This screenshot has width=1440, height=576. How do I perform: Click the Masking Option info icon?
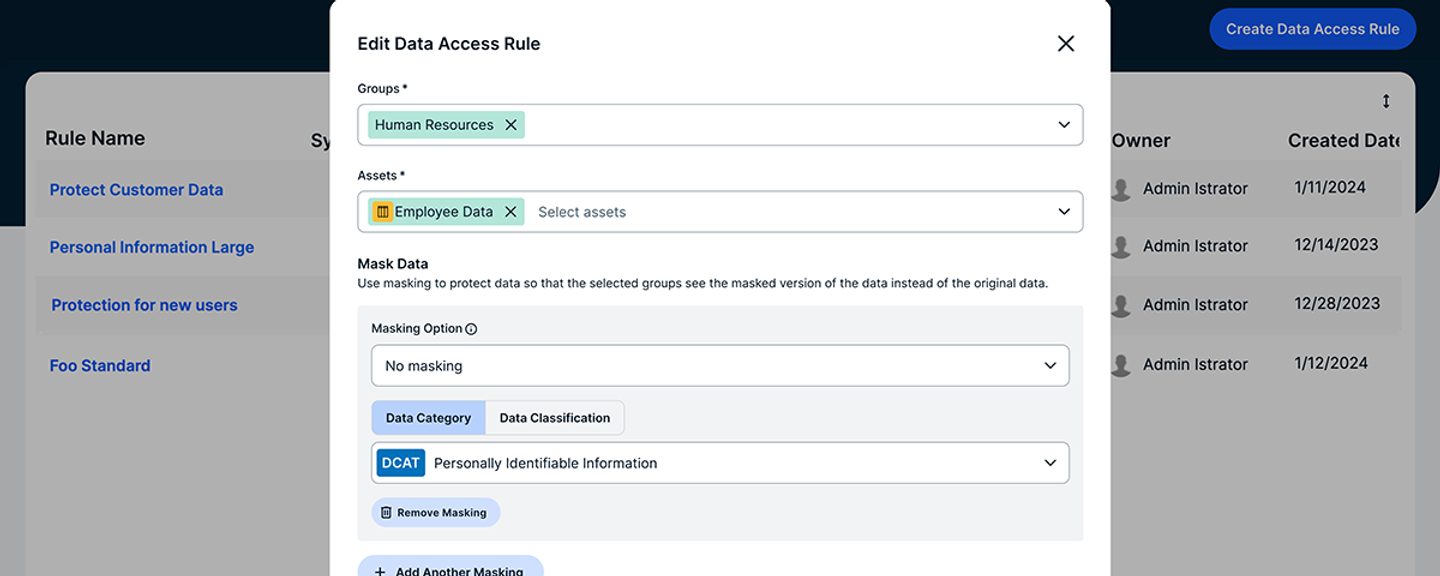pos(471,329)
